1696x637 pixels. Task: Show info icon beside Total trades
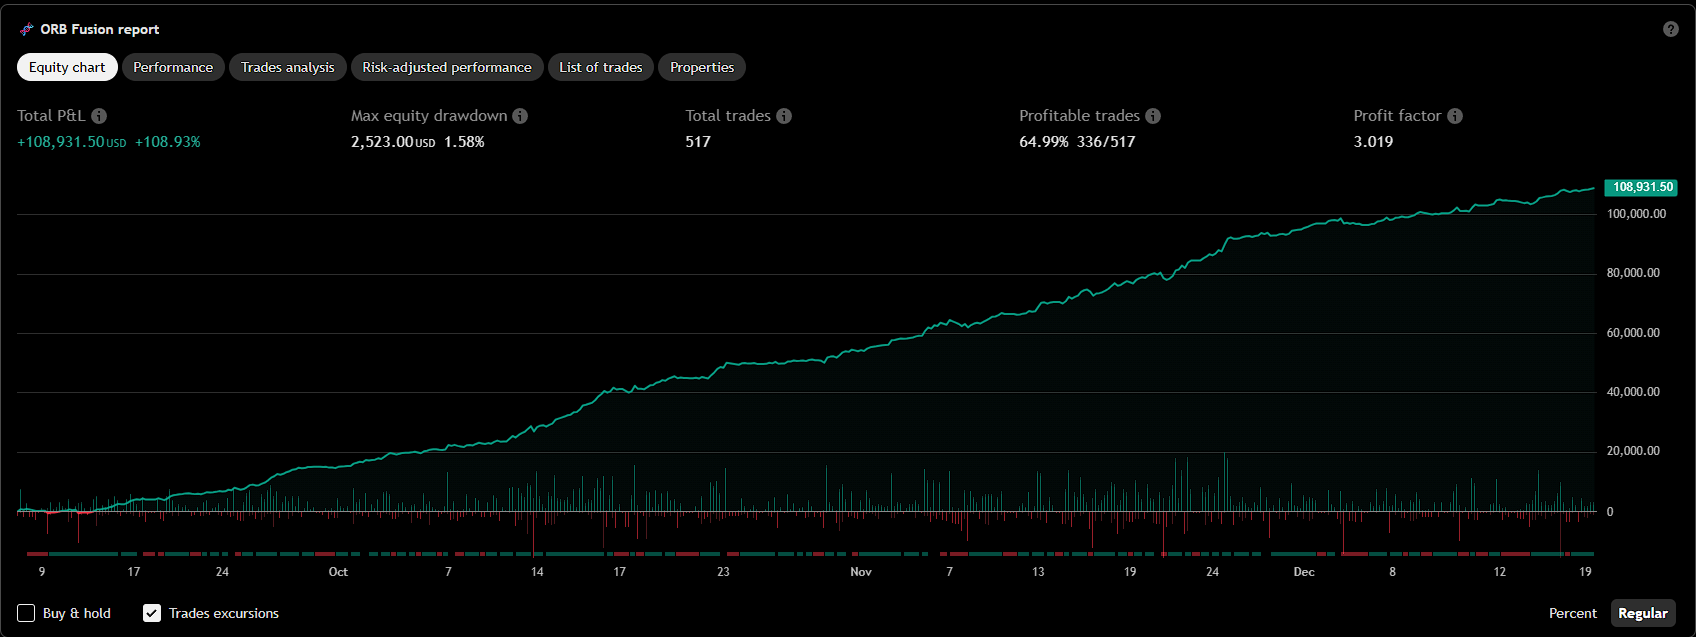tap(784, 116)
